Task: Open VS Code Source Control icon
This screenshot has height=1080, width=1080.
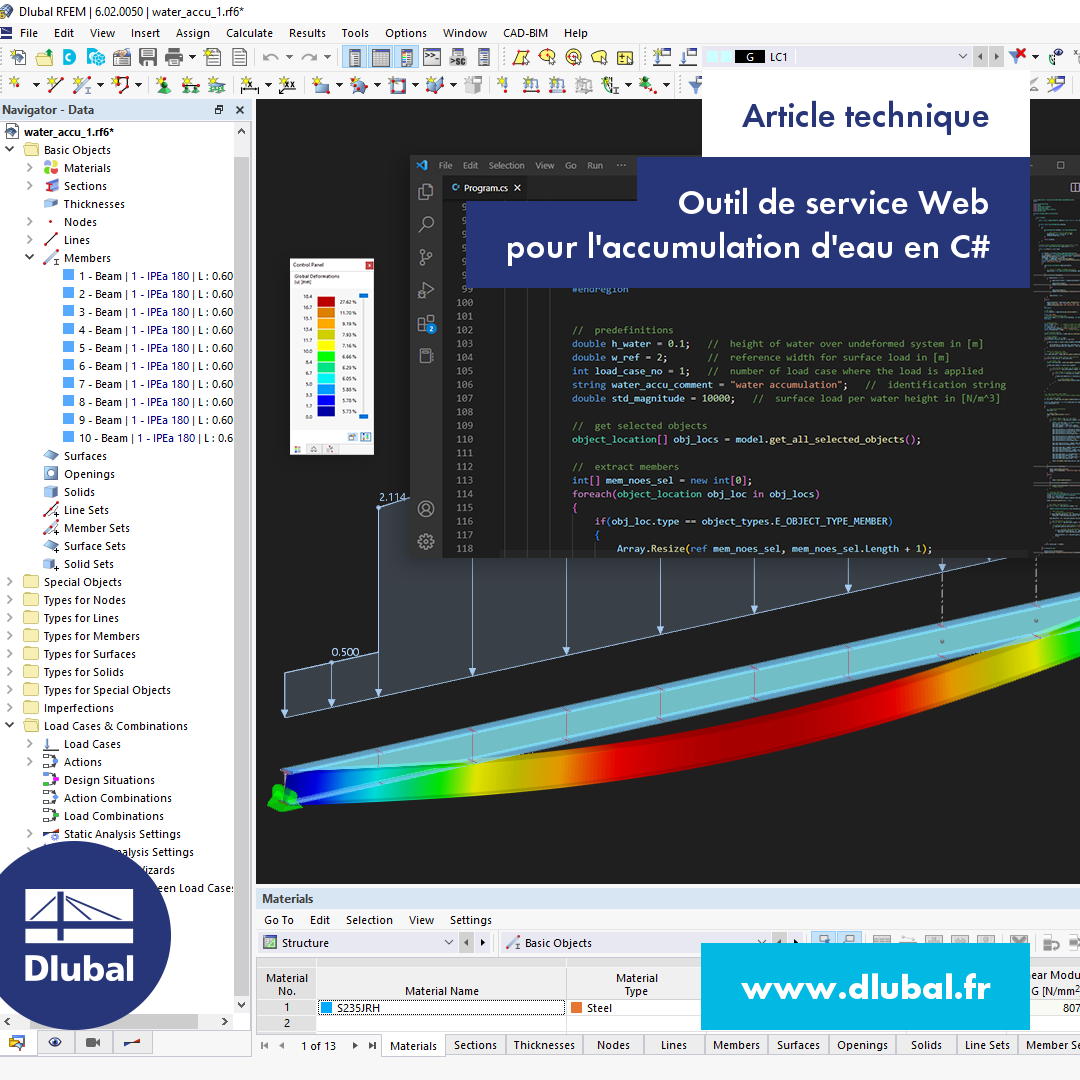Action: pos(426,258)
